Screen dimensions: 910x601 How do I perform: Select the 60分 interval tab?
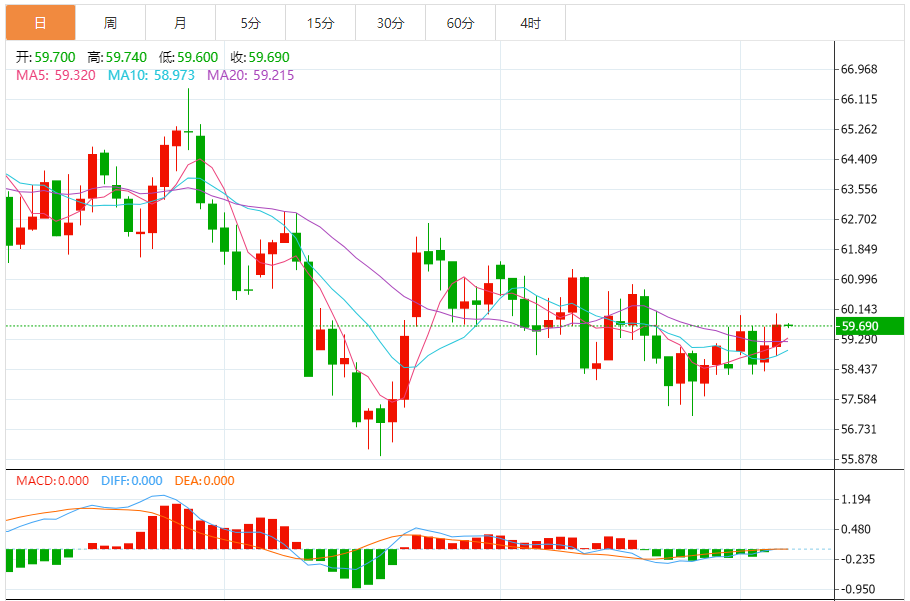point(460,23)
